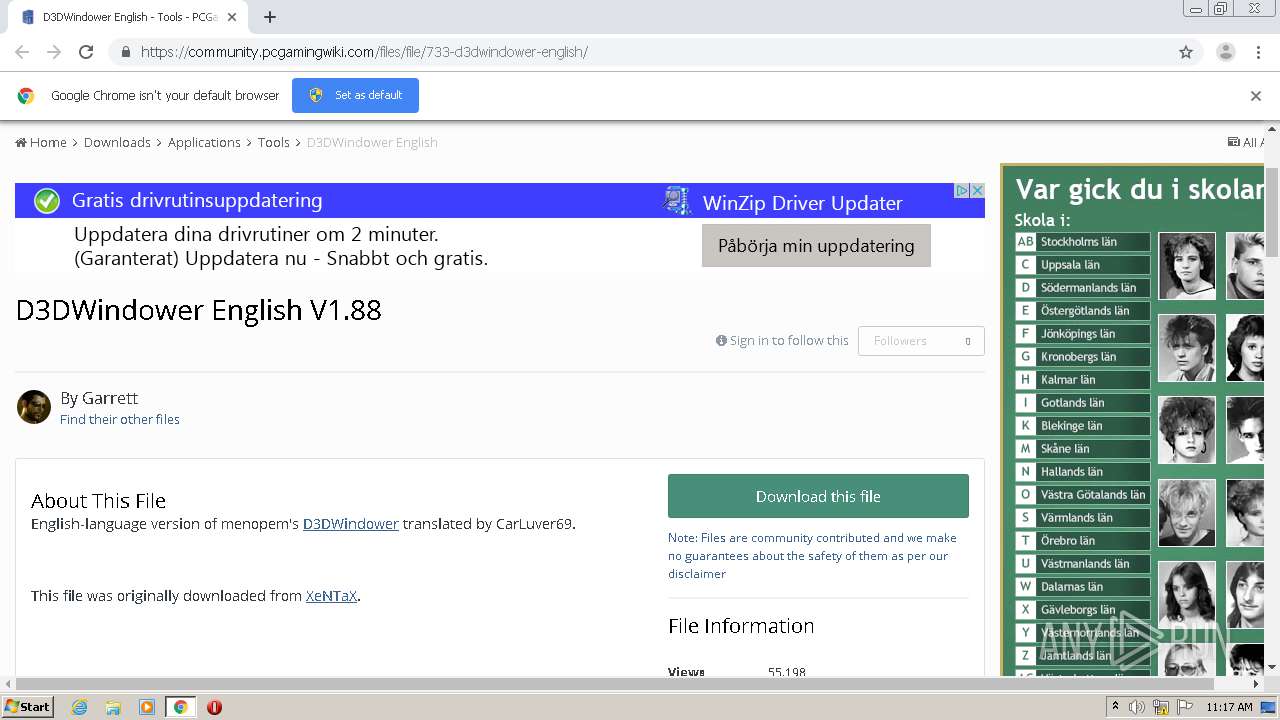This screenshot has width=1280, height=720.
Task: Show hidden tray icons arrow
Action: (x=1116, y=707)
